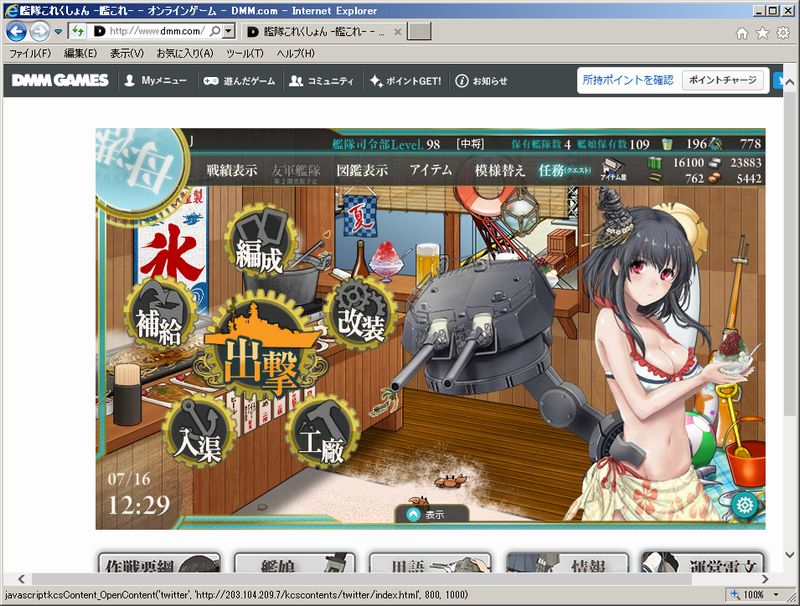
Task: Click the 所持ポイントを確認 link
Action: [x=628, y=80]
